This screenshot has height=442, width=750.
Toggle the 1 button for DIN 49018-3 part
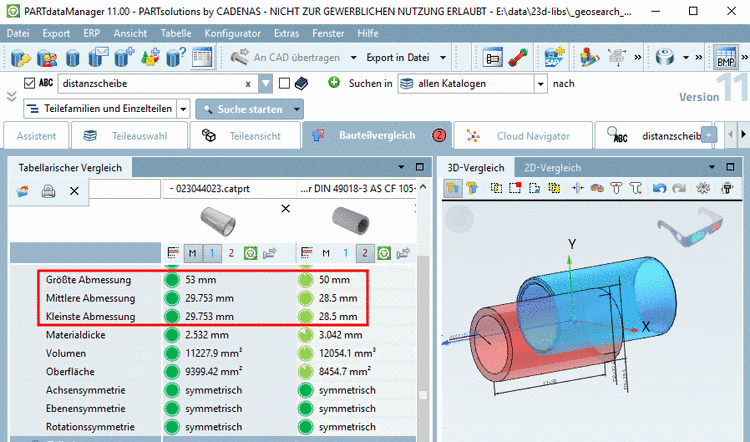(345, 253)
